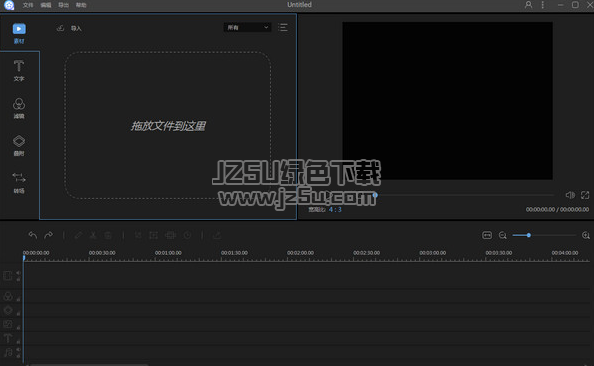Click the scissors split icon
The width and height of the screenshot is (594, 366).
pyautogui.click(x=93, y=235)
